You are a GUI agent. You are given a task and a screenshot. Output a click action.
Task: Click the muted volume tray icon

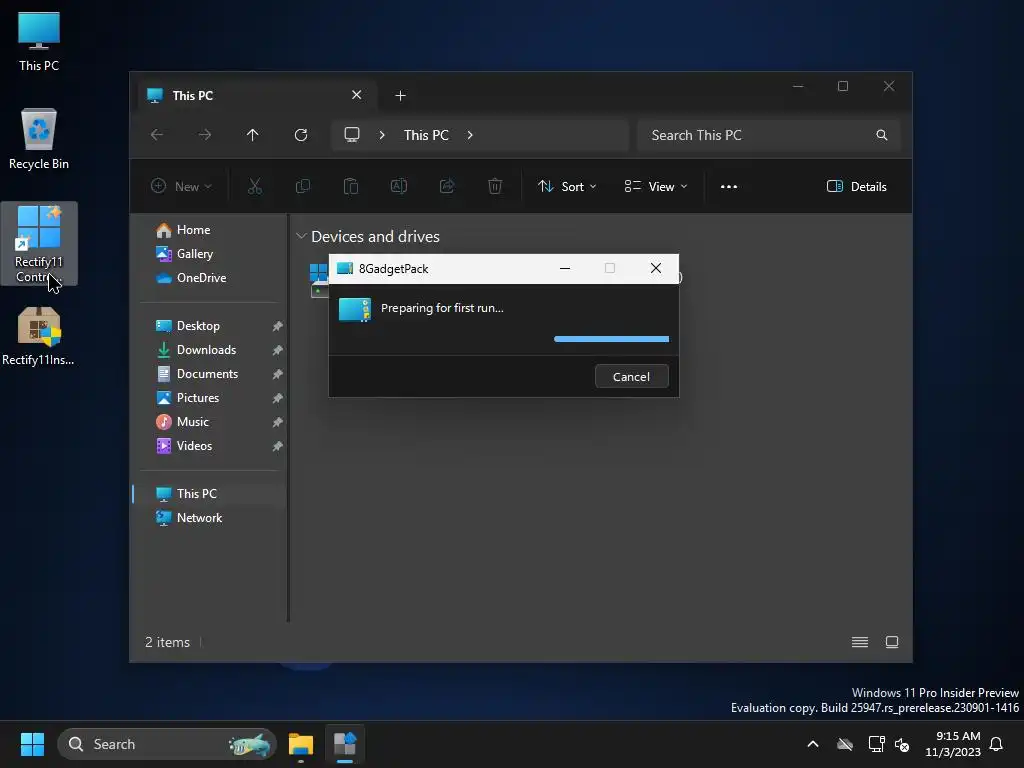pos(902,744)
